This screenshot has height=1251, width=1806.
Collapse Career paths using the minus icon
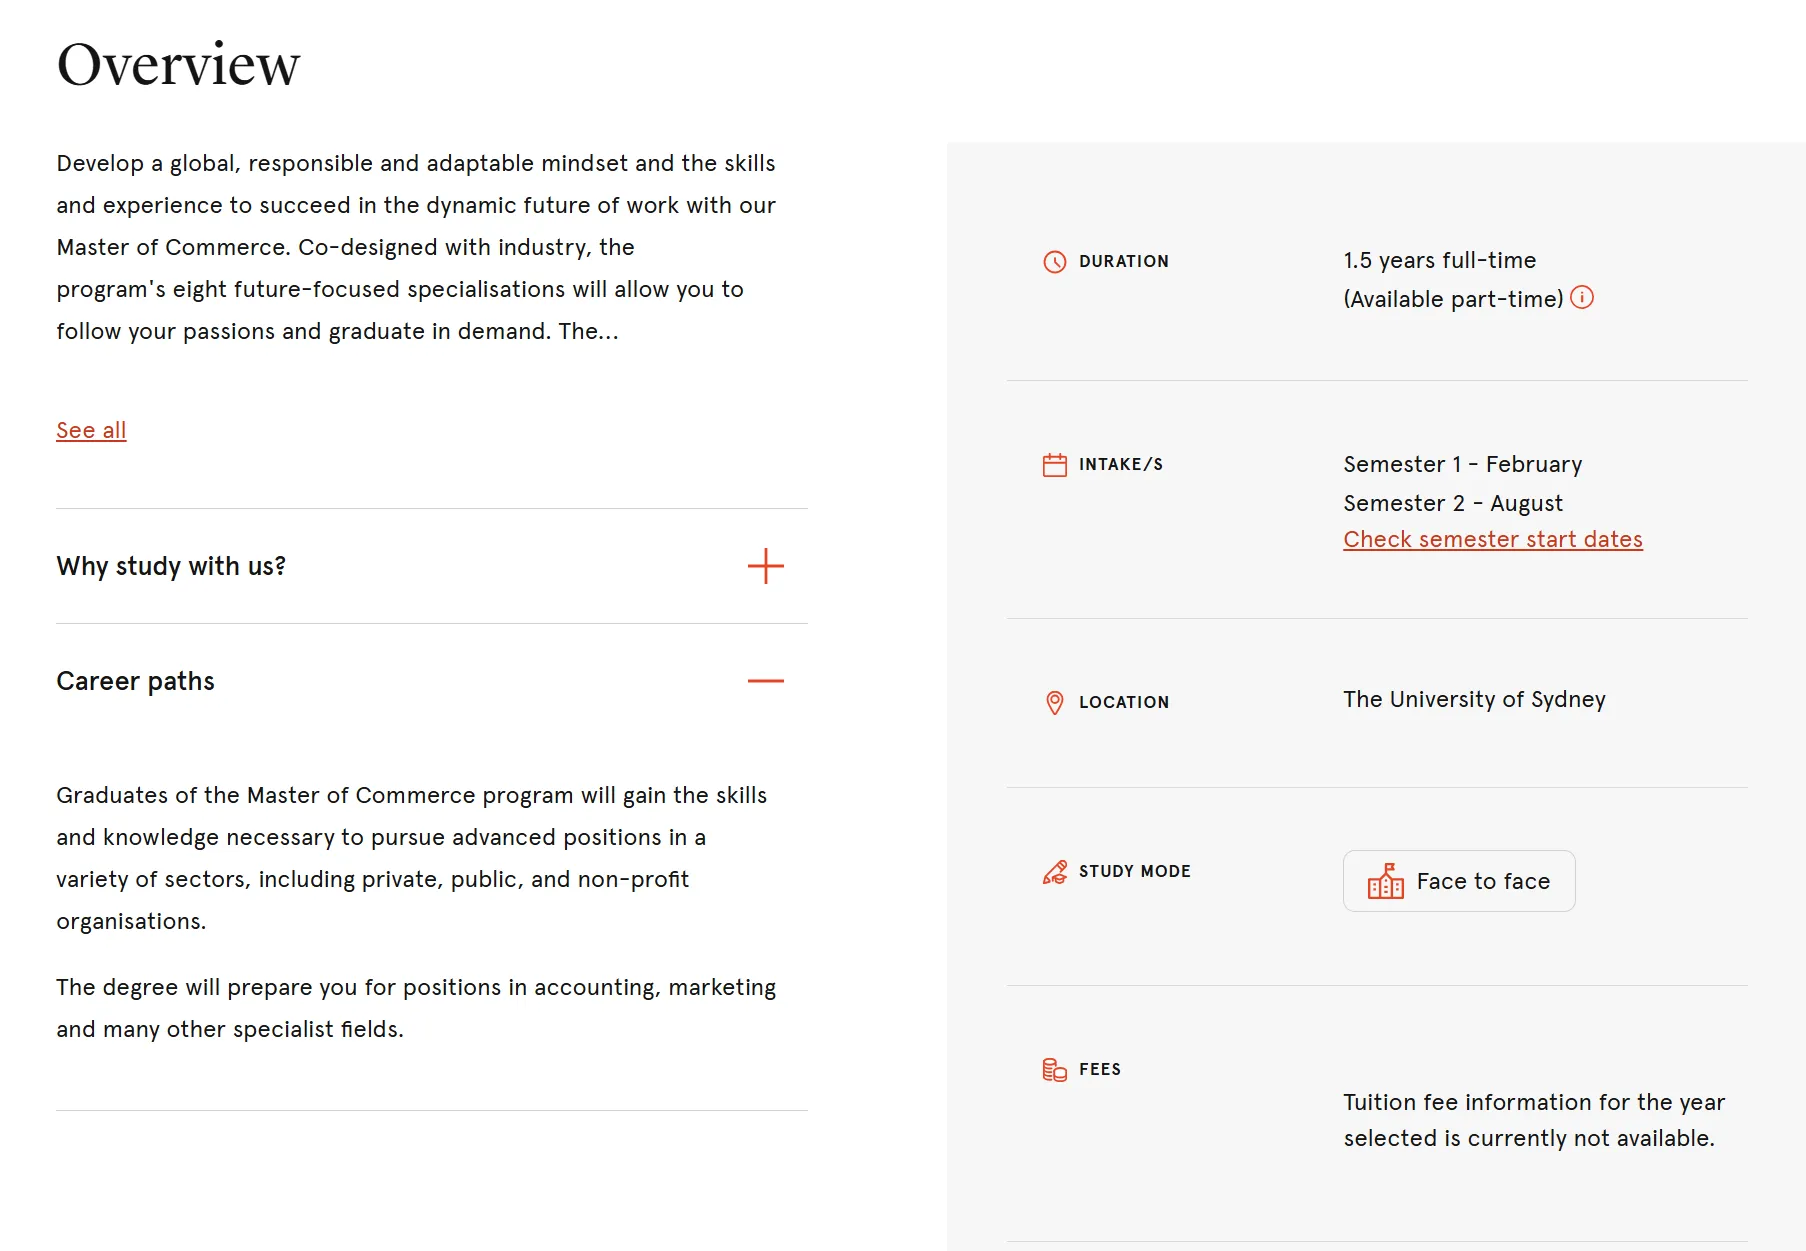(x=765, y=681)
